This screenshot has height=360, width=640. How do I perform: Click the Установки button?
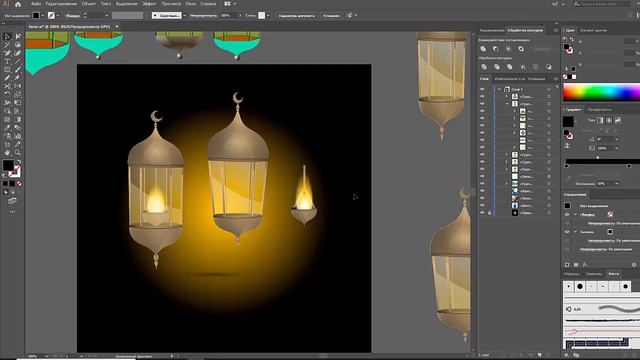[331, 16]
